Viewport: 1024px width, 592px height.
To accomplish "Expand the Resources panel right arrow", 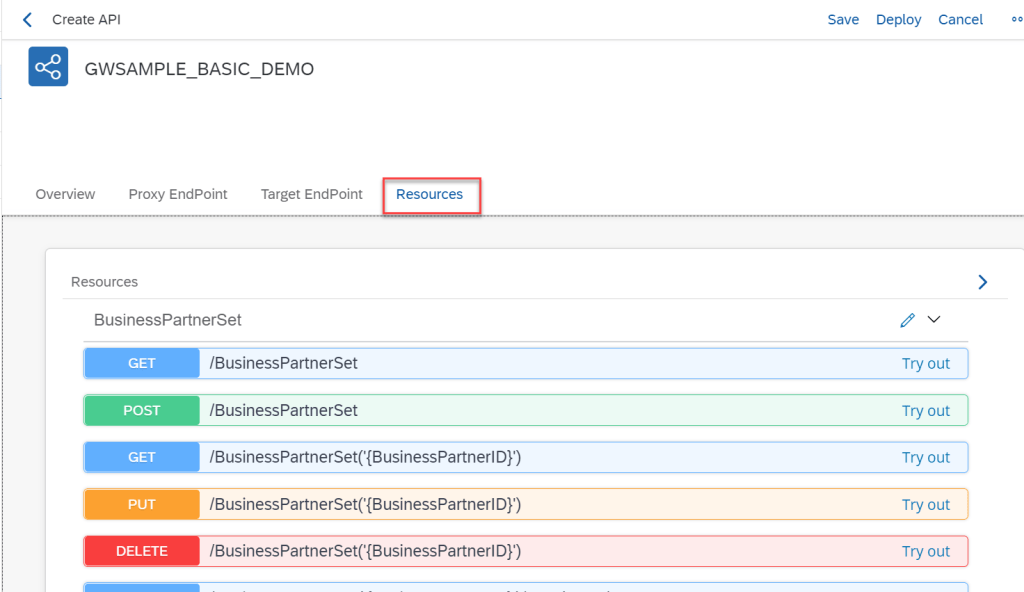I will 982,282.
